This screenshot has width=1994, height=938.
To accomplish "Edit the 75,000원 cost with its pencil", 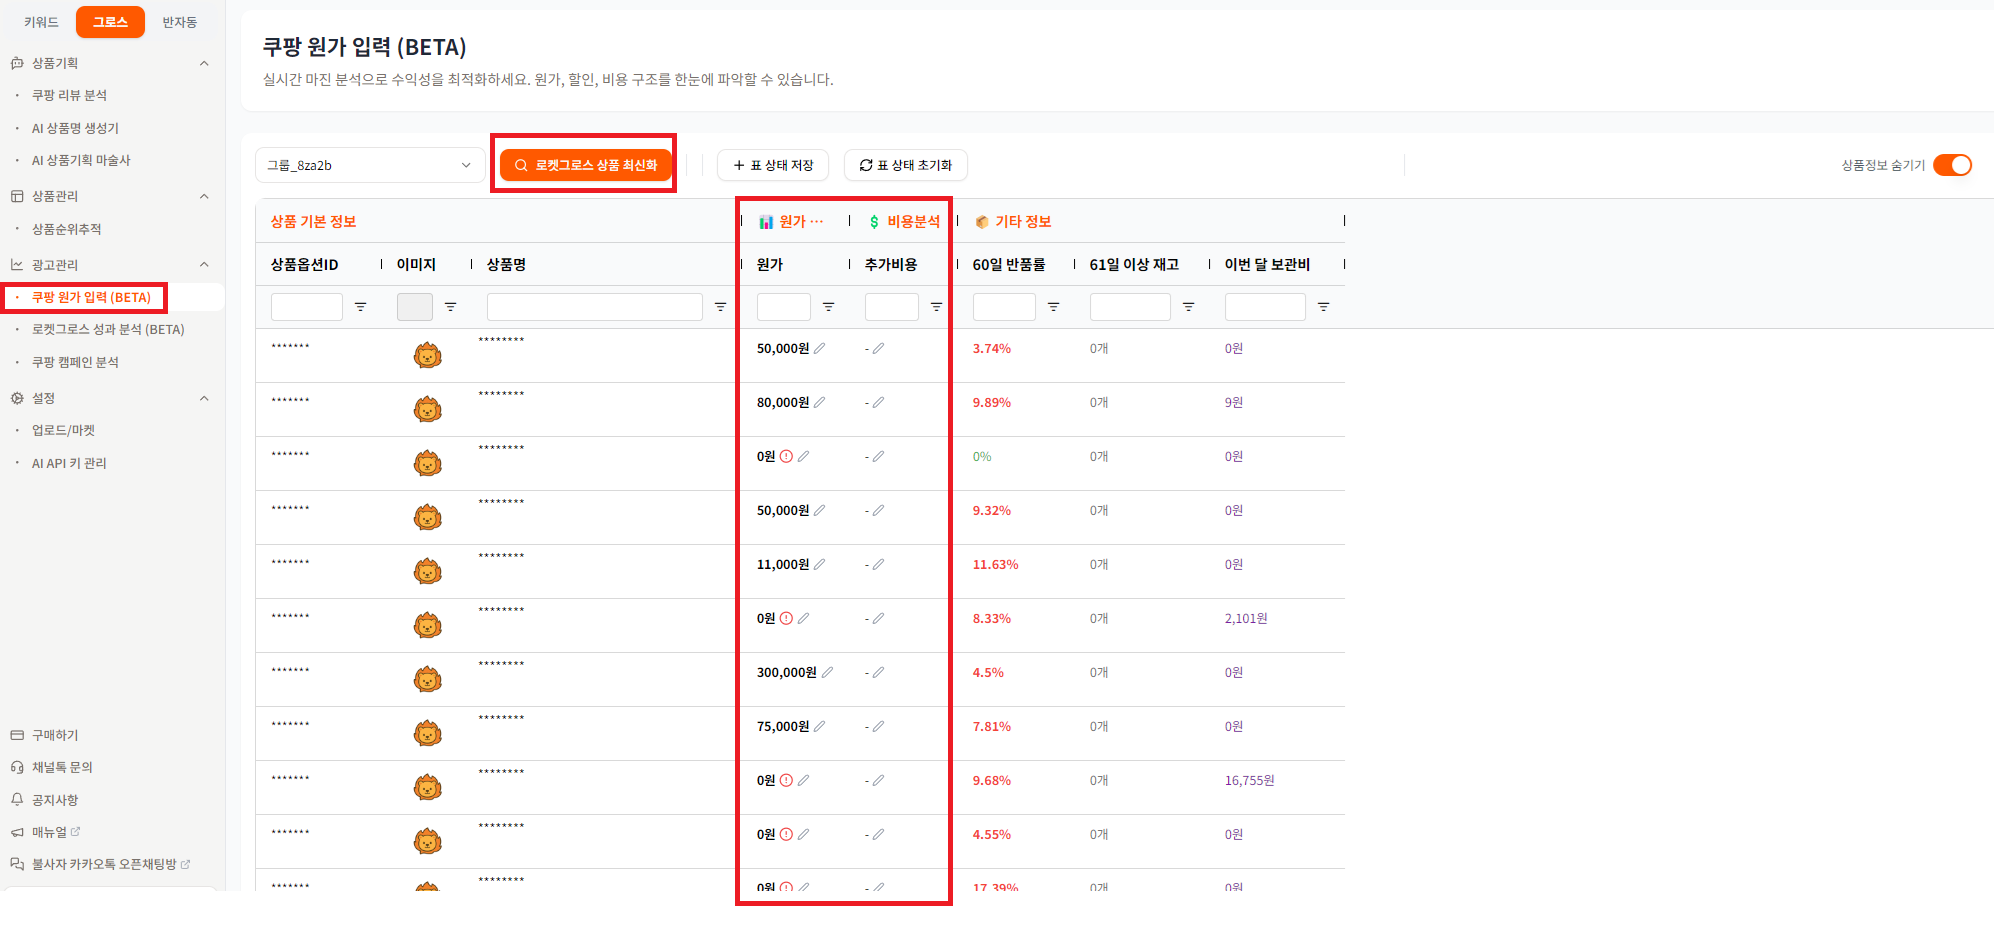I will click(820, 726).
